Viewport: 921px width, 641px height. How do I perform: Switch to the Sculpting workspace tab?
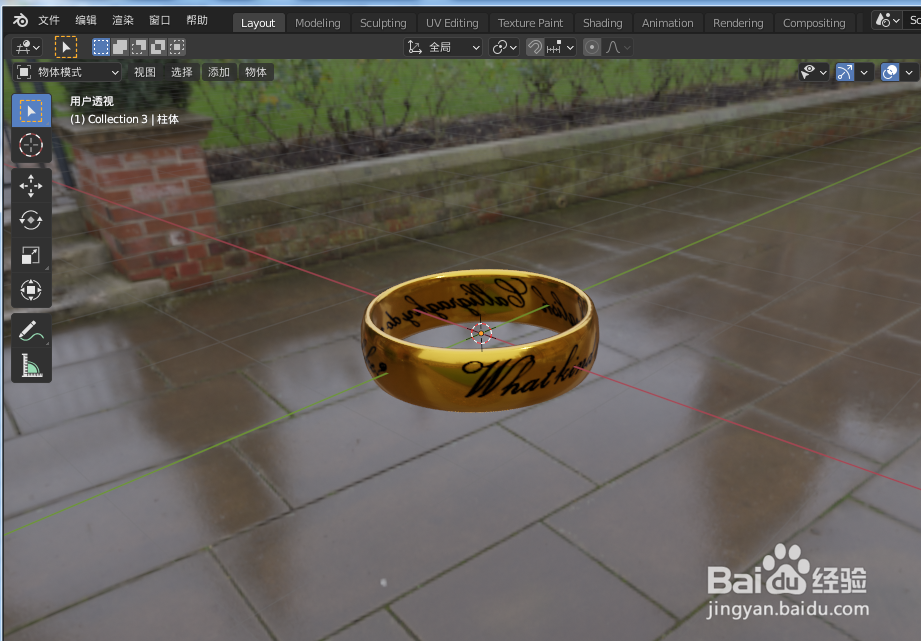[383, 23]
